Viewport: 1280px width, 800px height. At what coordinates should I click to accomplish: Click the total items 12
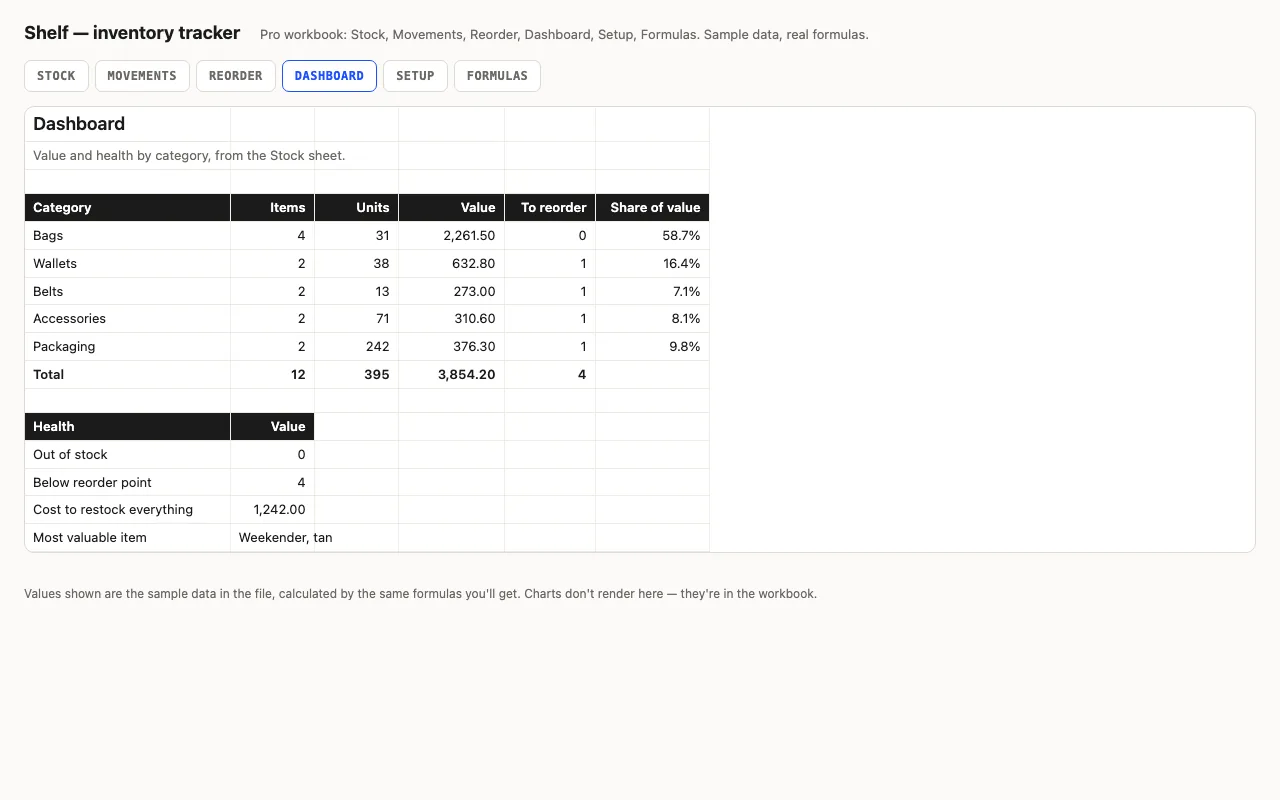(x=273, y=375)
